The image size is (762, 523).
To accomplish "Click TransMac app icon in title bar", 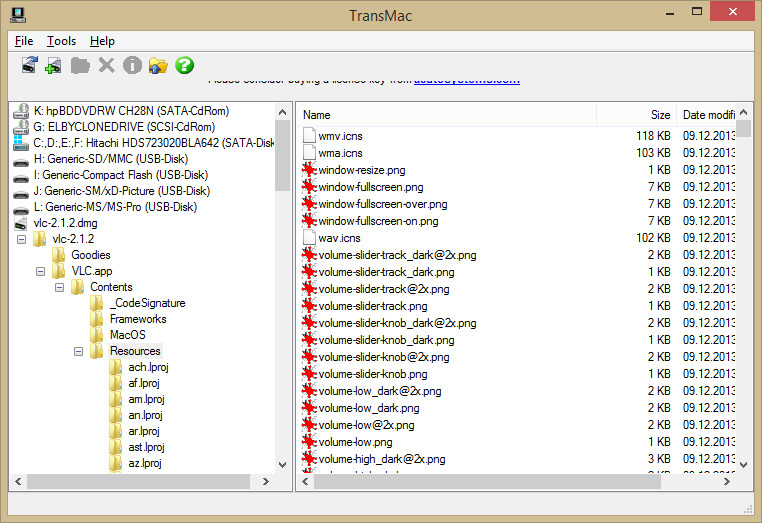I will click(x=18, y=15).
